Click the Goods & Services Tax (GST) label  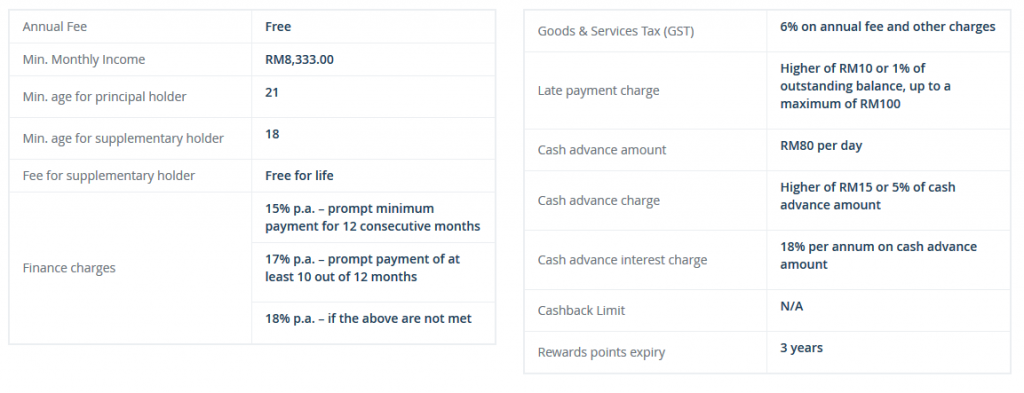coord(616,31)
